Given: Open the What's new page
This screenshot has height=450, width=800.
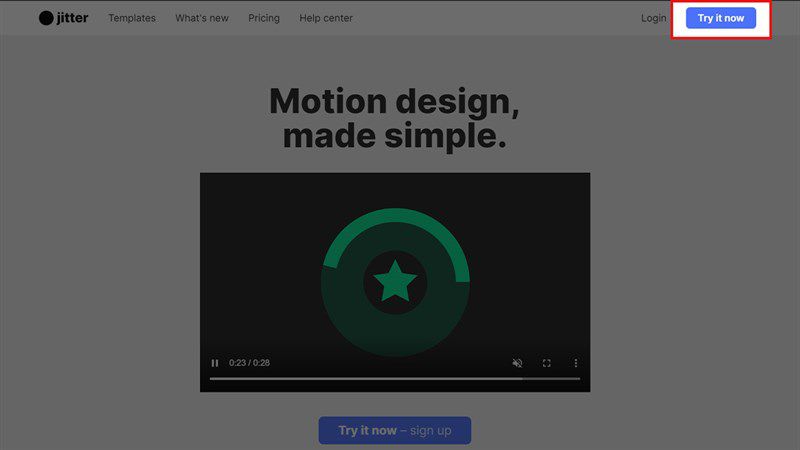Looking at the screenshot, I should [202, 18].
